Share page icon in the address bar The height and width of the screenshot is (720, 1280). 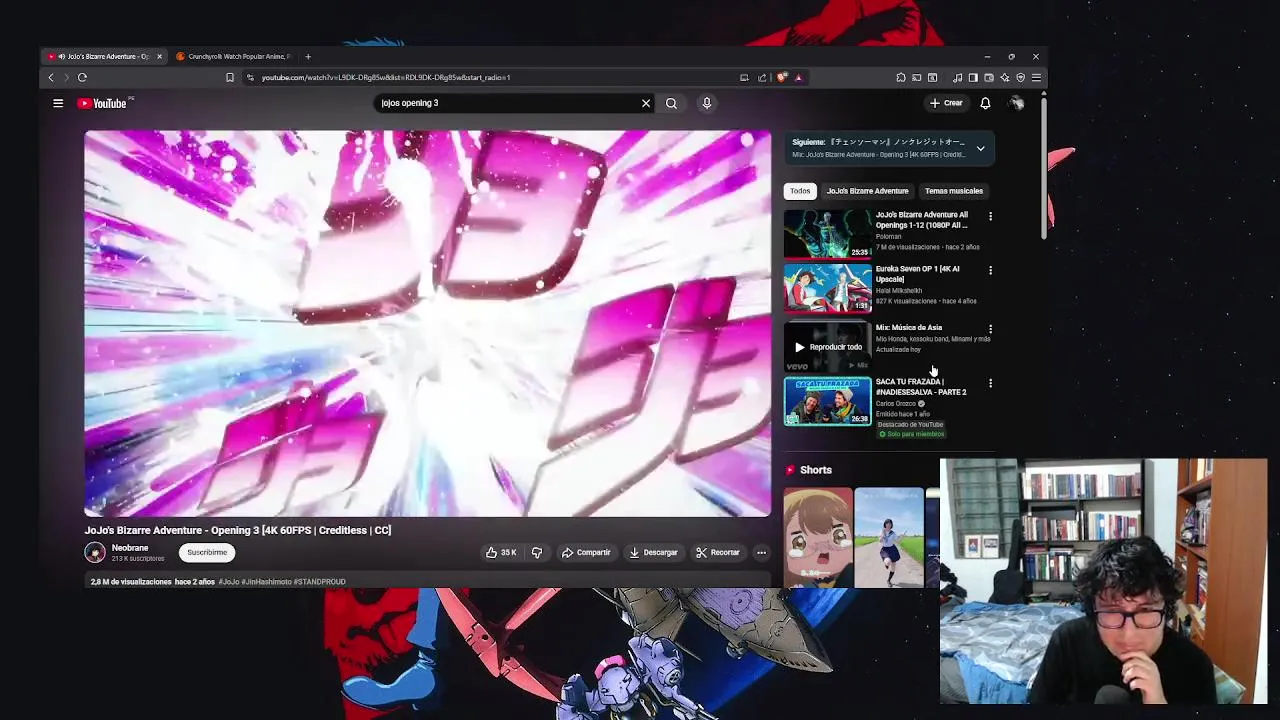762,77
